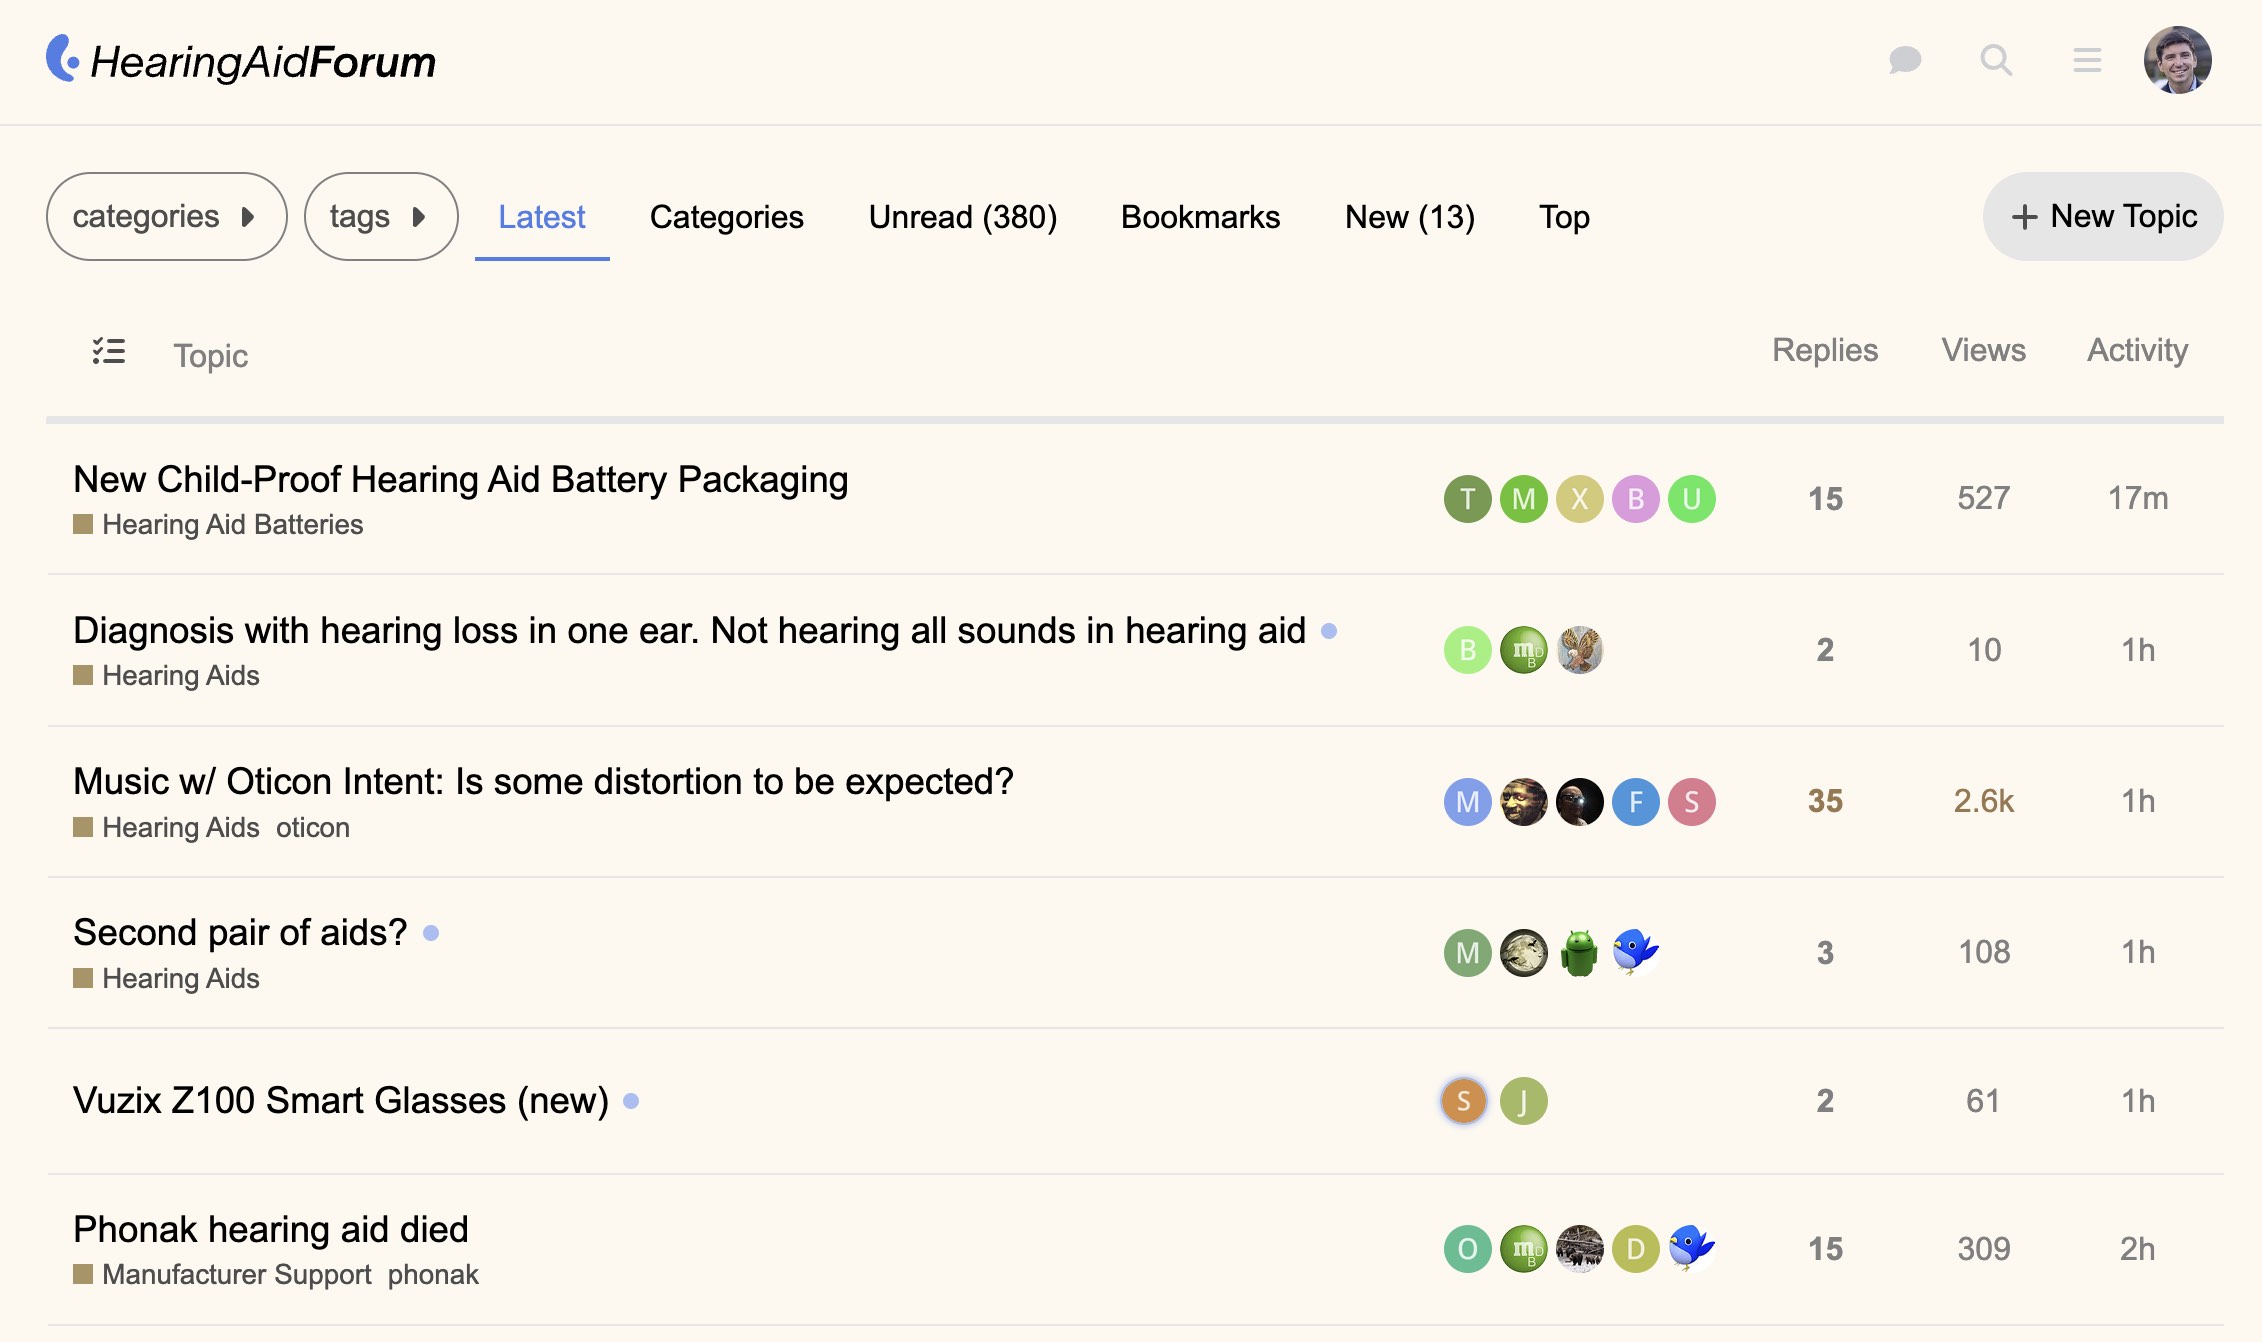The image size is (2262, 1342).
Task: Open the search magnifier icon
Action: click(1996, 60)
